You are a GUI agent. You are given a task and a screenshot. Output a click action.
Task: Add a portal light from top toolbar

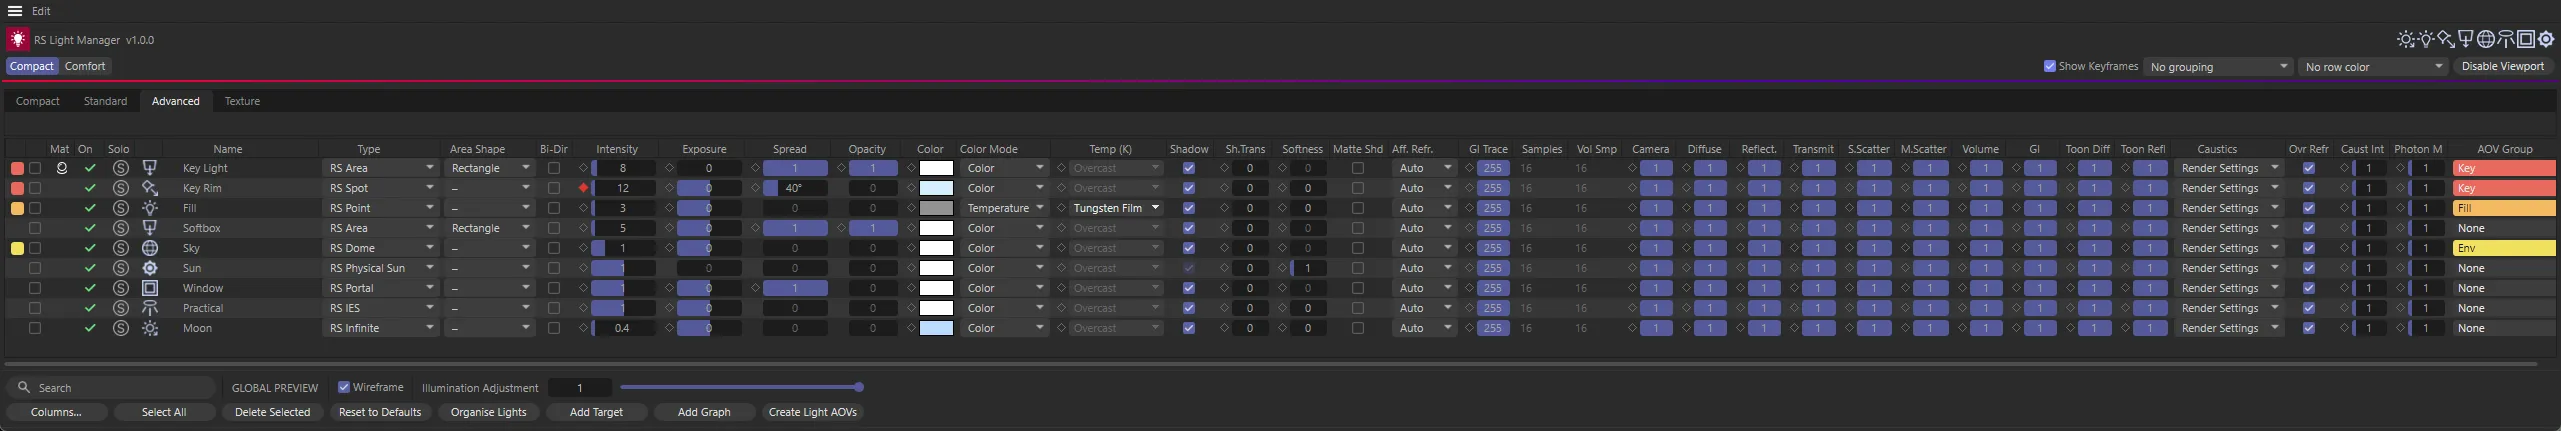(x=2526, y=40)
